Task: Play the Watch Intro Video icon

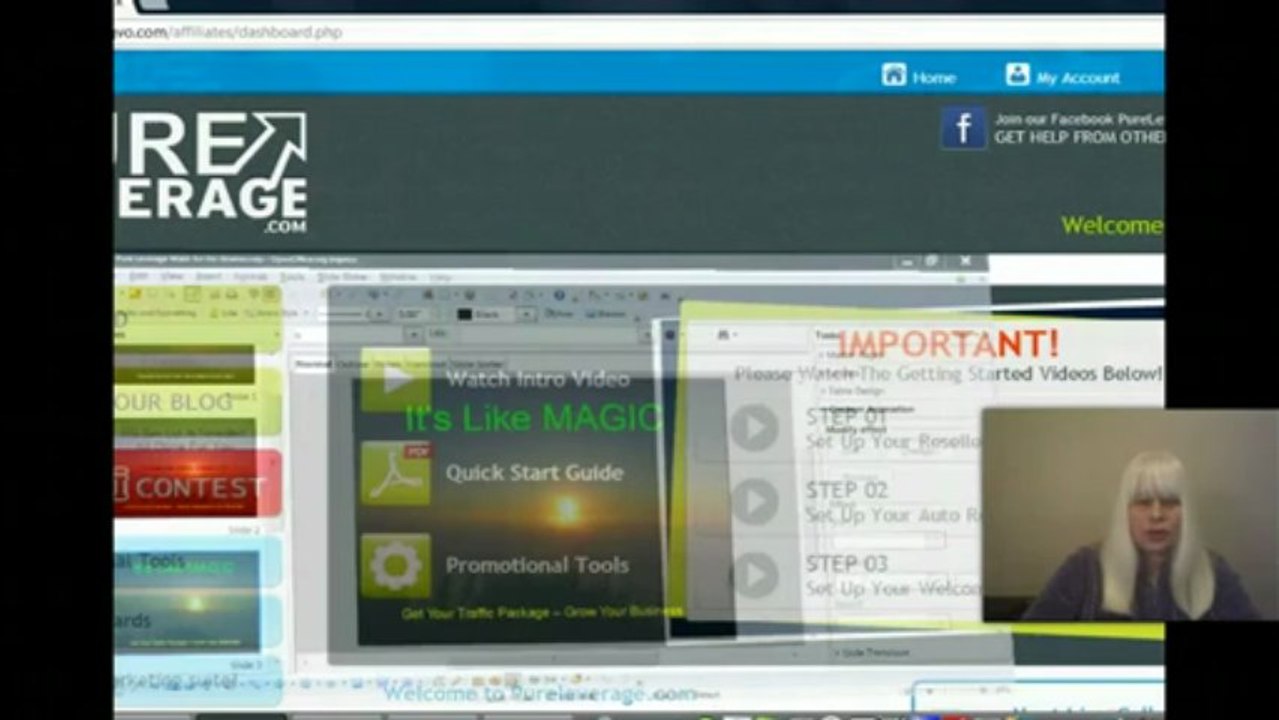Action: 396,379
